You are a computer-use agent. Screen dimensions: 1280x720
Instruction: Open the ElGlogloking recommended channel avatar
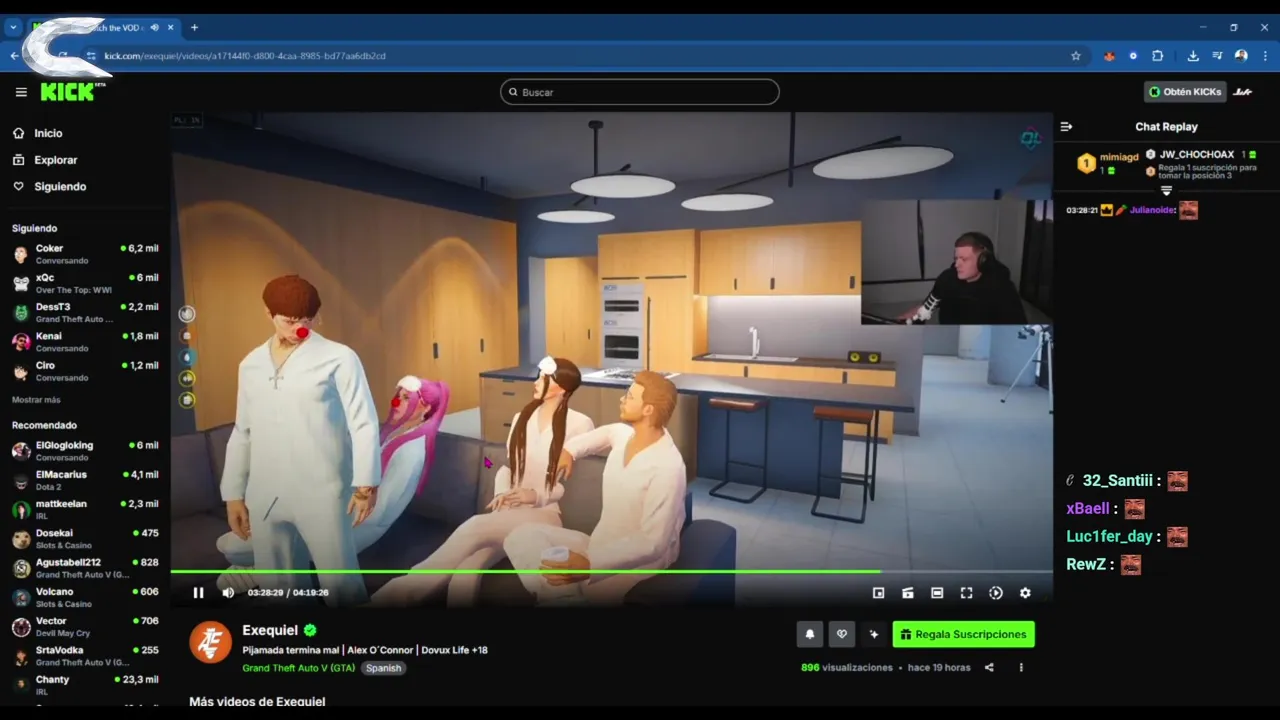[21, 451]
